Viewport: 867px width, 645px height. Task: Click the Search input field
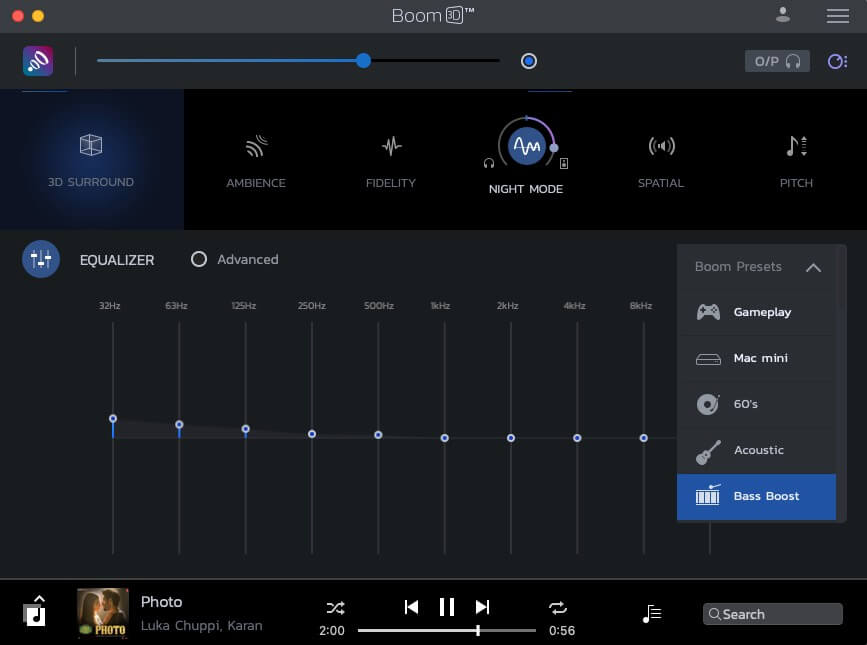point(772,614)
